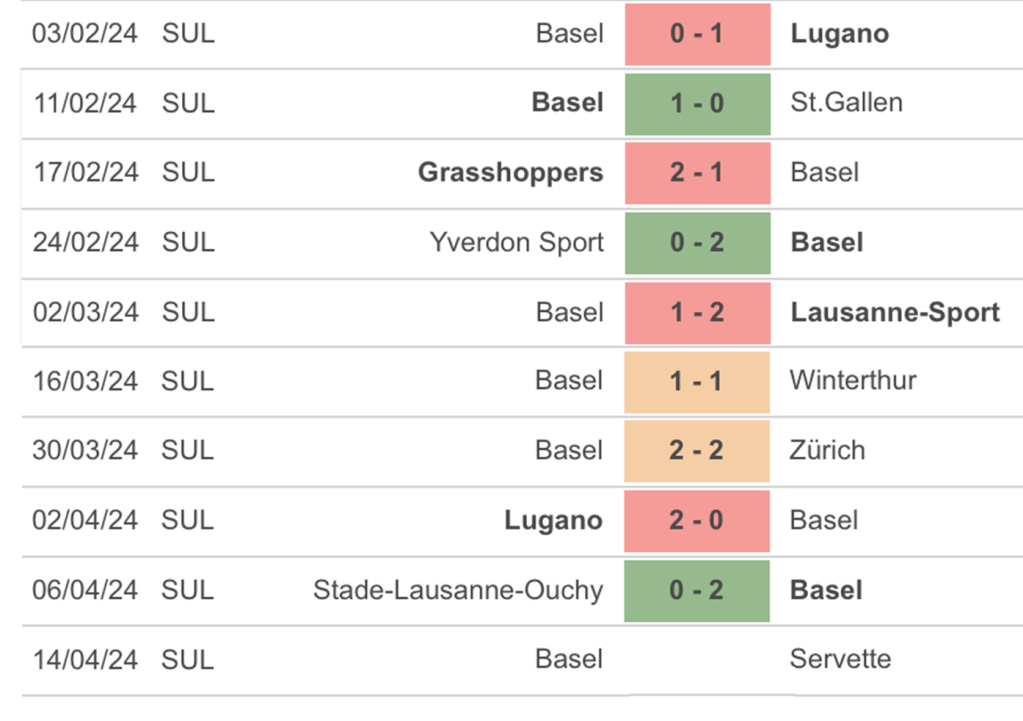Open the green 1 - 0 score against St.Gallen

click(x=697, y=103)
